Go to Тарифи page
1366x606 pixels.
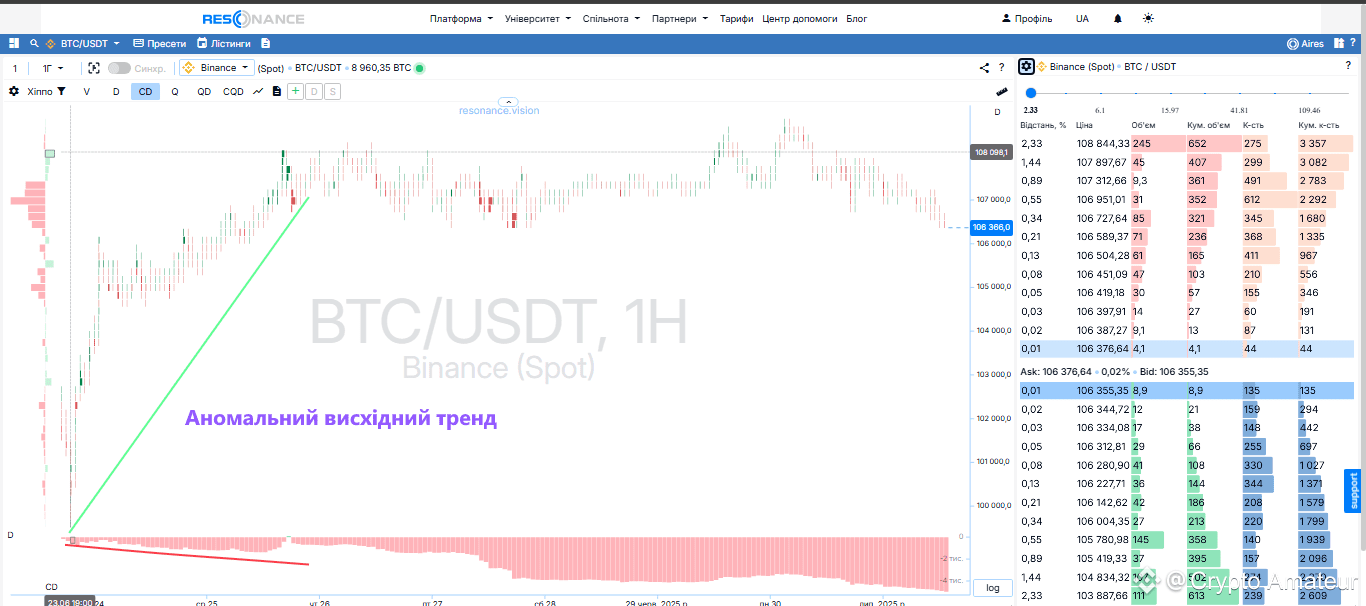[736, 18]
